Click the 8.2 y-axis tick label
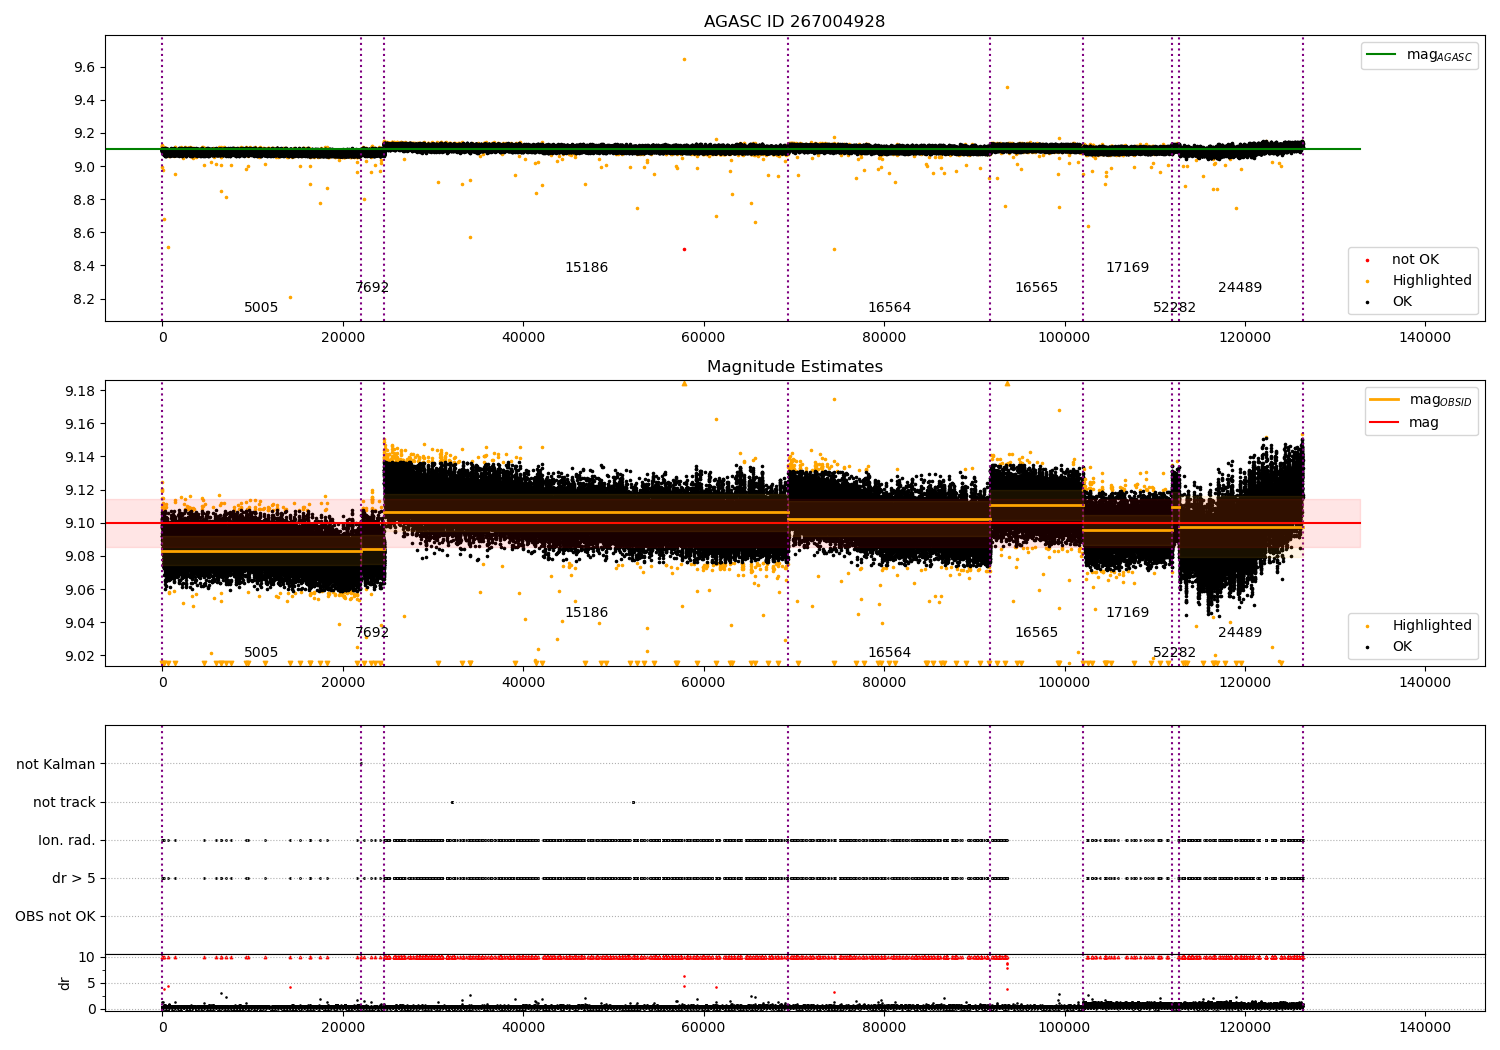This screenshot has width=1500, height=1050. pyautogui.click(x=84, y=300)
